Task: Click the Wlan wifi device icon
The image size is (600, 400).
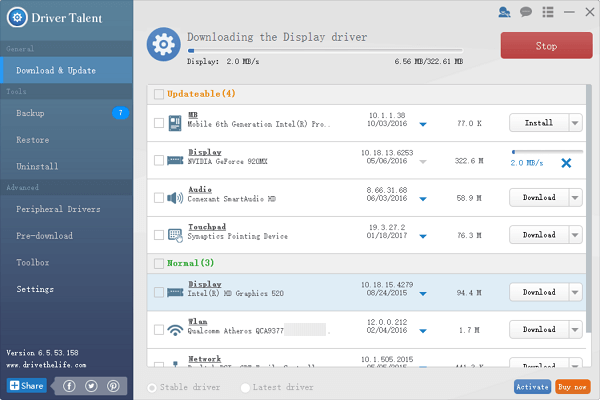Action: pyautogui.click(x=175, y=330)
